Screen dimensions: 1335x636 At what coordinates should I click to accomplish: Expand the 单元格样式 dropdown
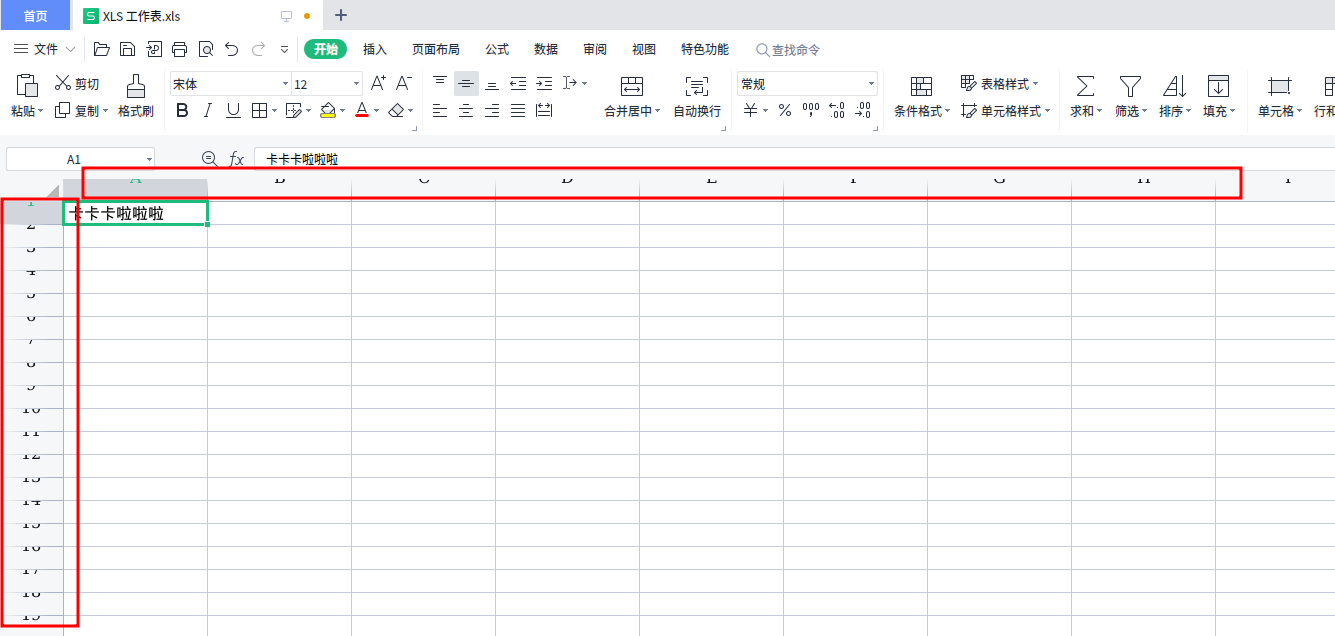[1047, 112]
